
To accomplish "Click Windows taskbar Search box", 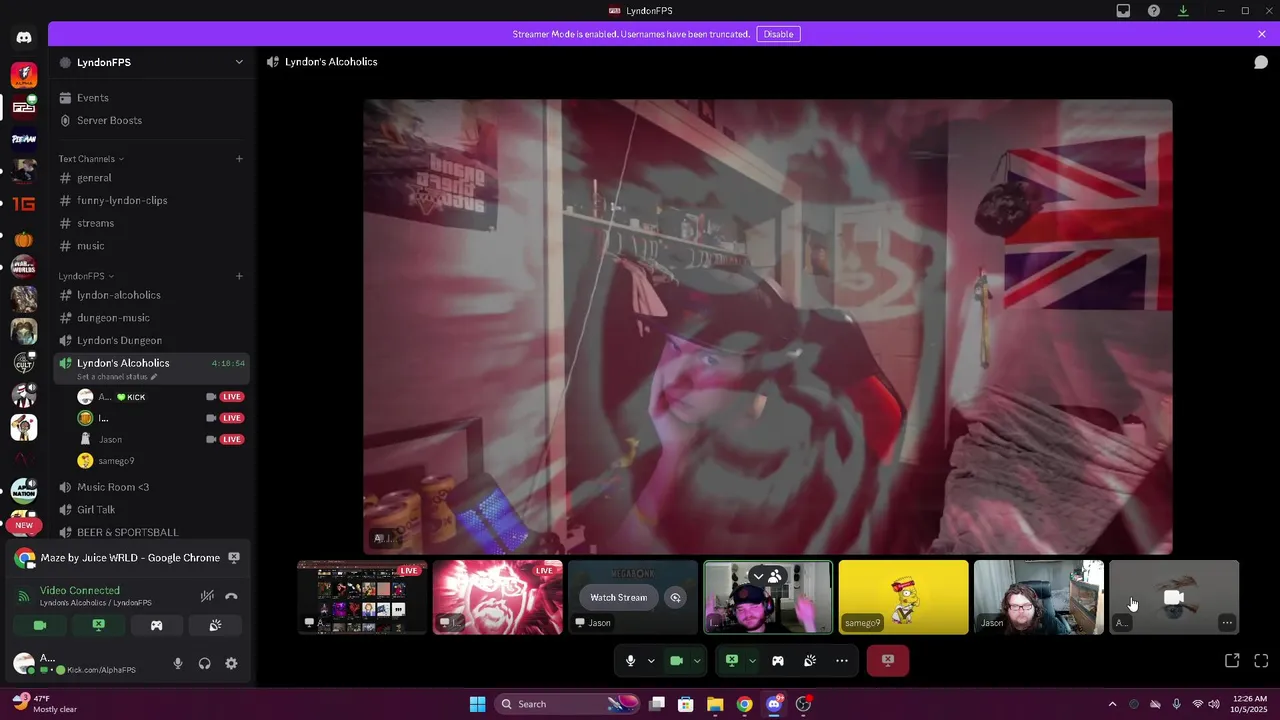I will point(565,704).
